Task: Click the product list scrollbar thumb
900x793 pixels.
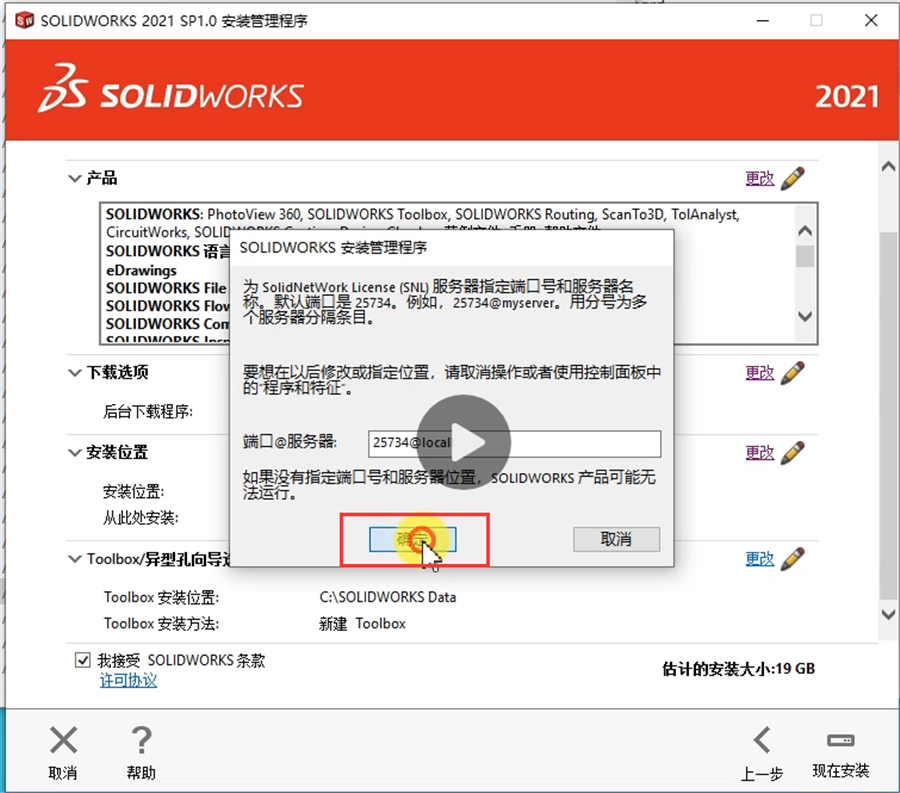Action: (805, 256)
